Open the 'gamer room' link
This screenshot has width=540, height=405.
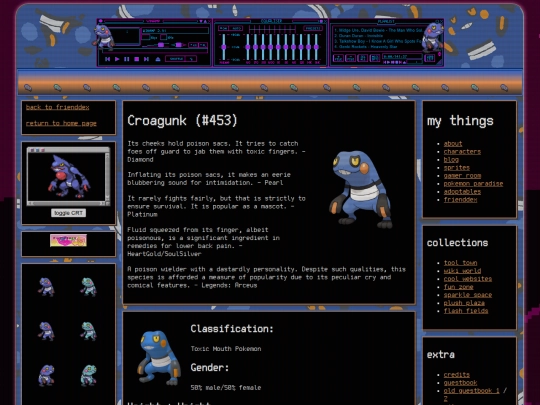462,176
